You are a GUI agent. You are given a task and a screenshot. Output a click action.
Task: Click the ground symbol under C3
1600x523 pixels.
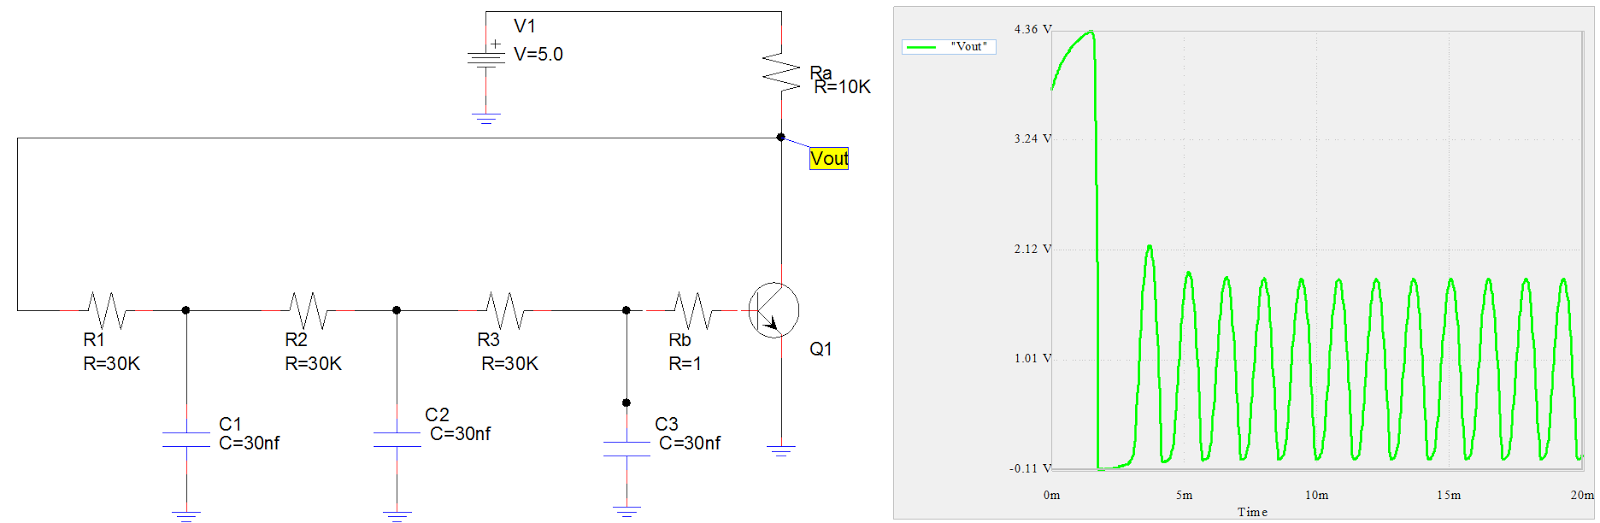627,513
